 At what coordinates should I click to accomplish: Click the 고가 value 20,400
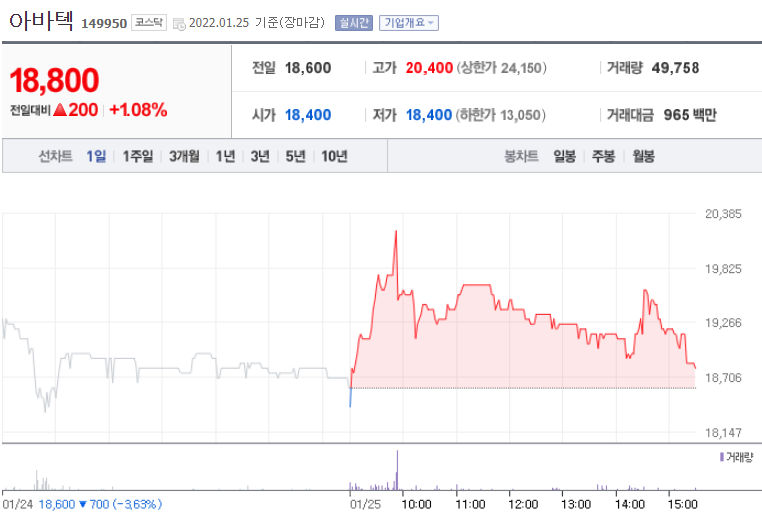click(x=429, y=68)
